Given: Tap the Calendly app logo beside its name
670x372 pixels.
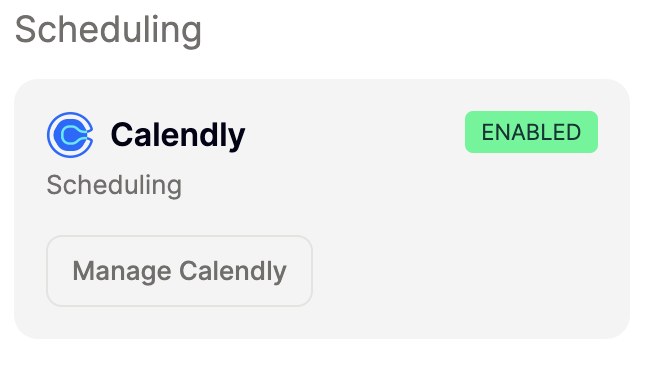Looking at the screenshot, I should 70,135.
